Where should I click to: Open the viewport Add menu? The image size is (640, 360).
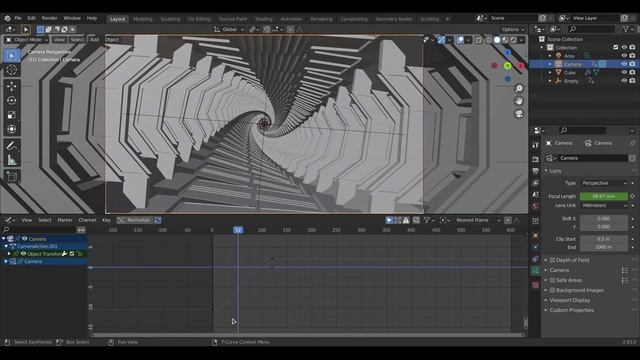pos(94,40)
